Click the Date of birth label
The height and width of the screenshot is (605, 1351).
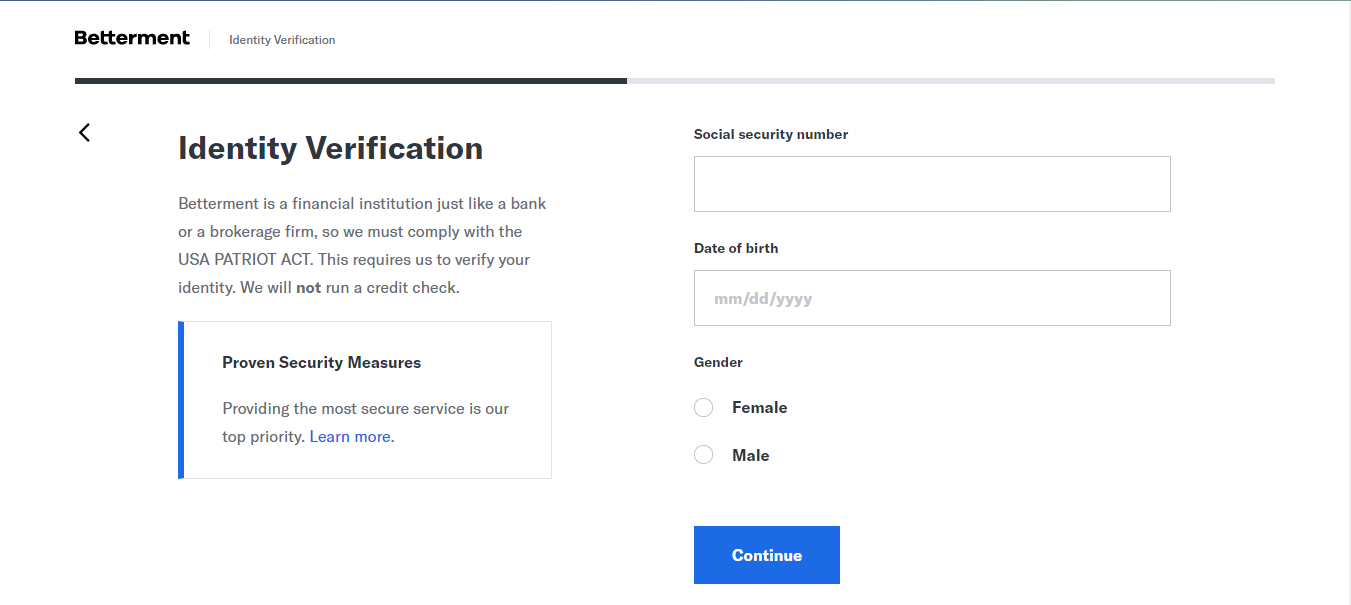click(735, 248)
